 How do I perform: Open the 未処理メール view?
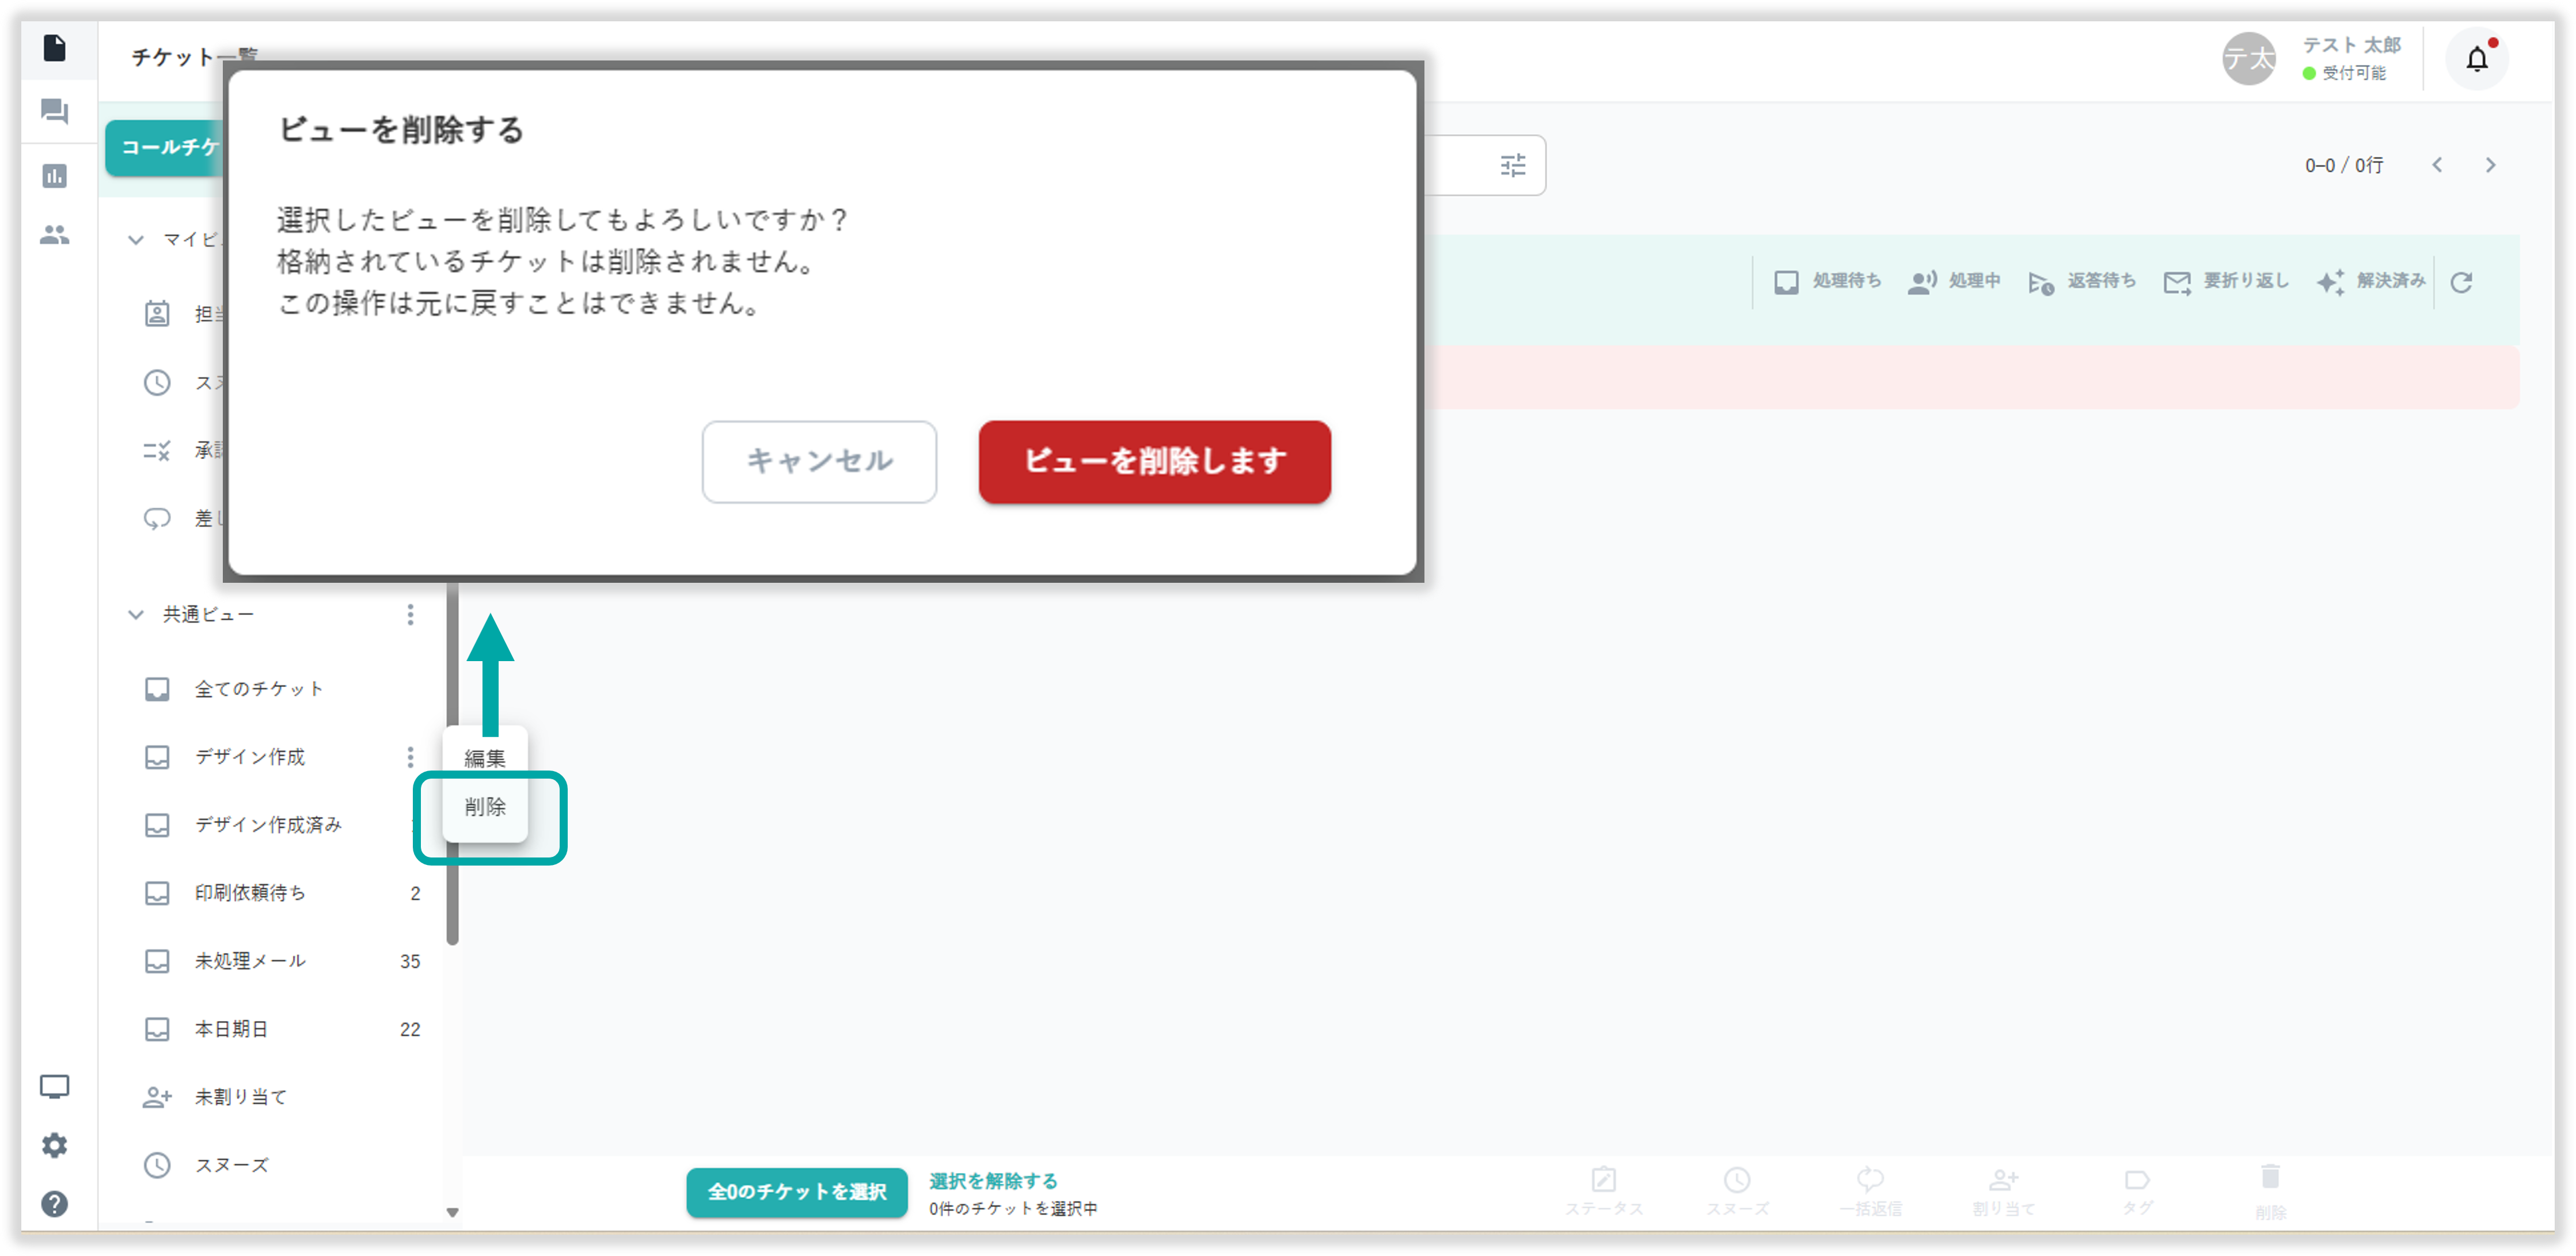[250, 961]
